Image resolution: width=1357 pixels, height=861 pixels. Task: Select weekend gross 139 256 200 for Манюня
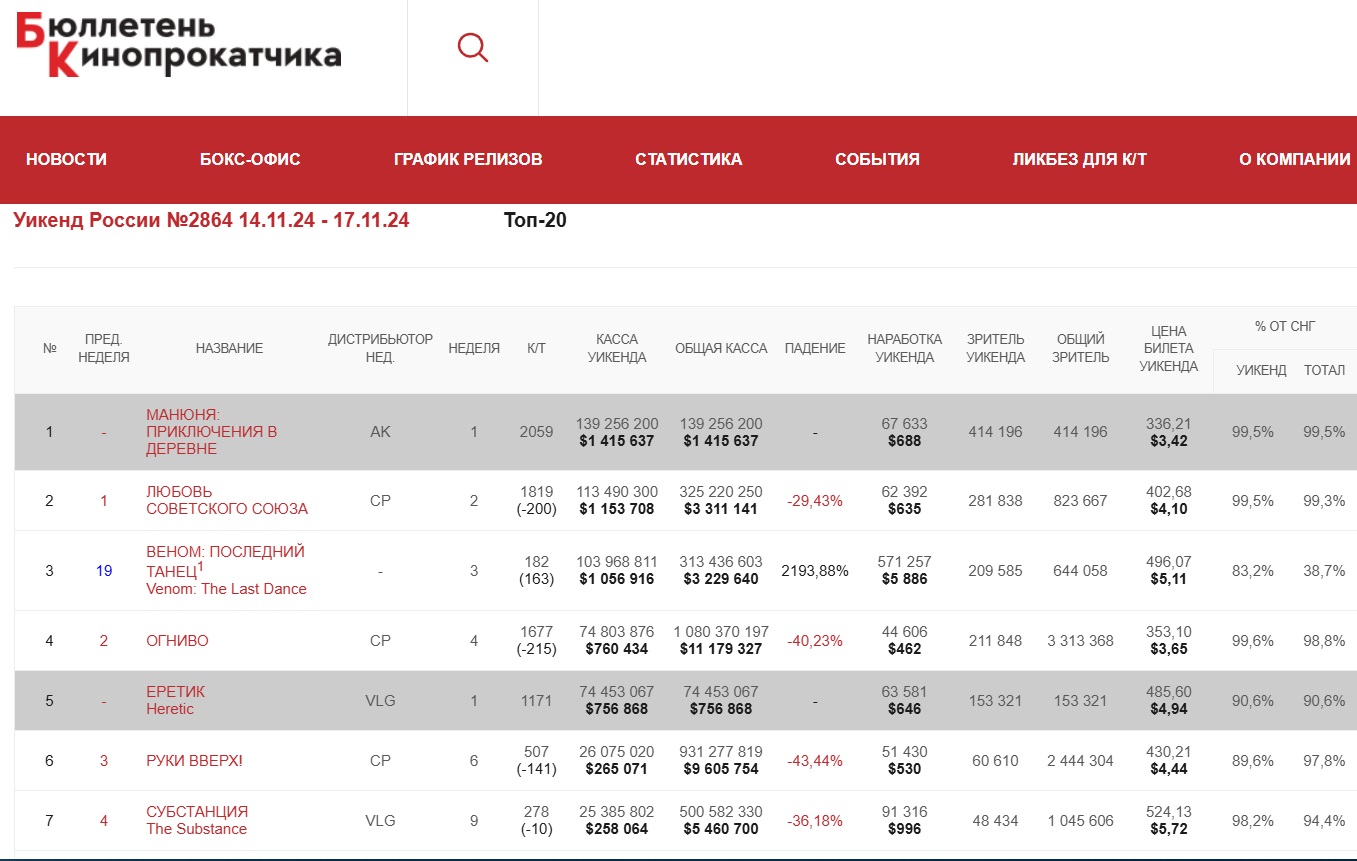pos(616,424)
